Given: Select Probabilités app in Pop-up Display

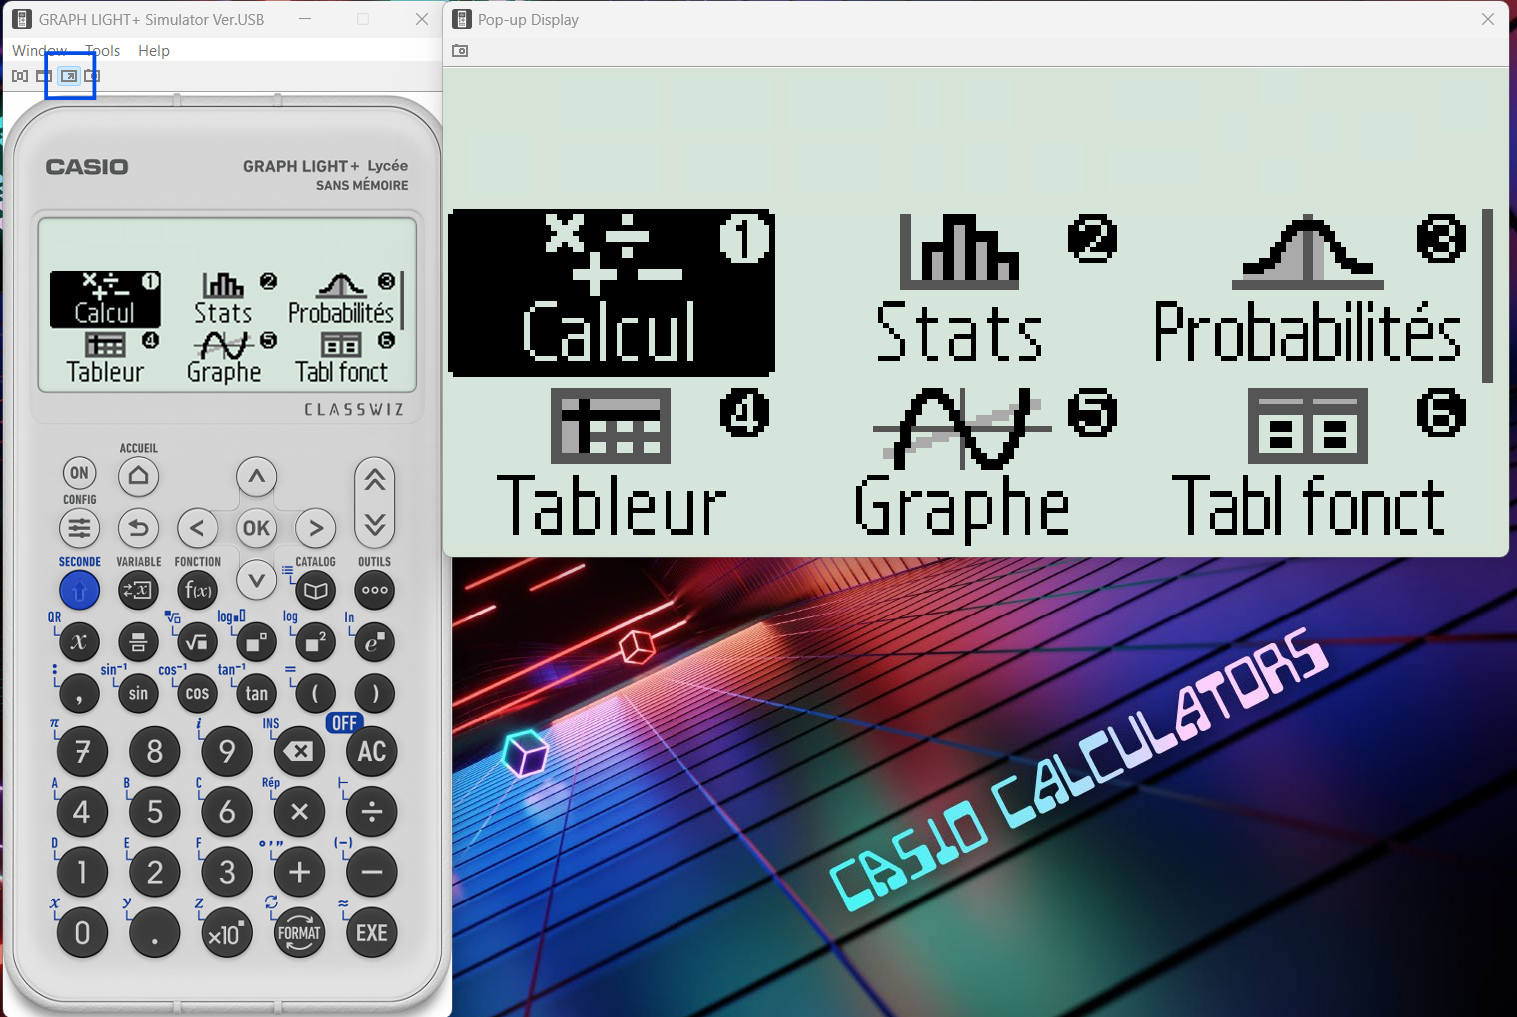Looking at the screenshot, I should coord(1308,292).
